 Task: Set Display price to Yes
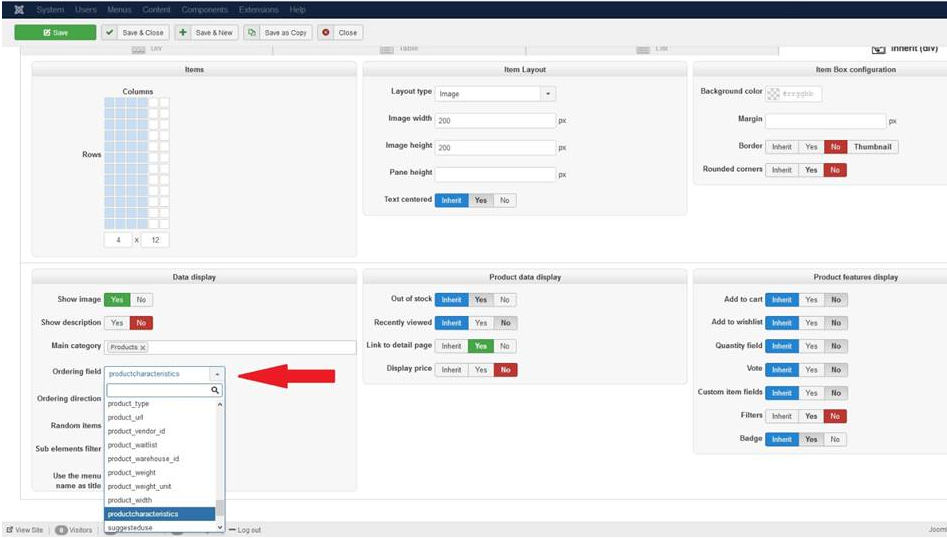(481, 370)
